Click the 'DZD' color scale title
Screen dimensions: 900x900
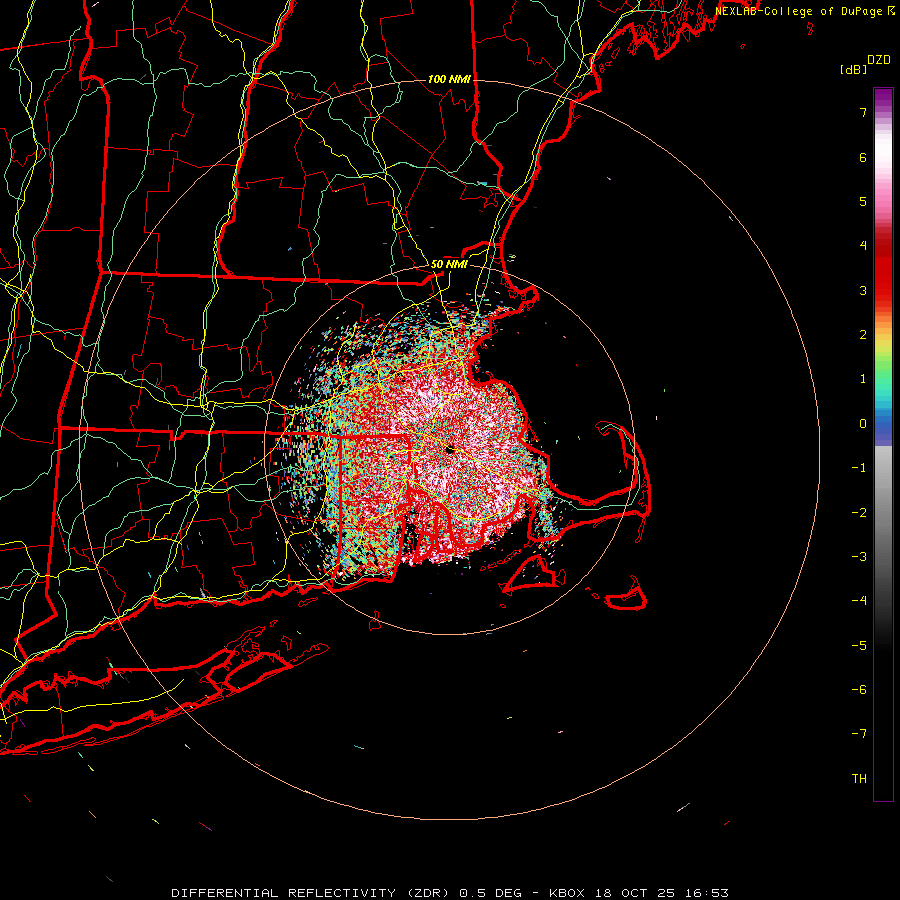click(x=879, y=60)
